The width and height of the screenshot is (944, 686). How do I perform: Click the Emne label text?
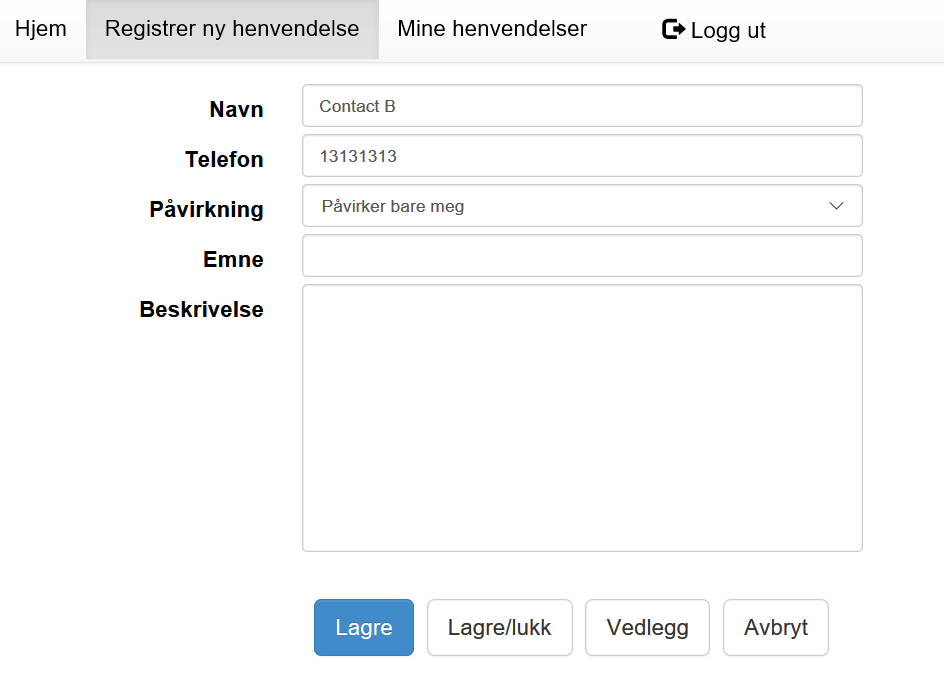tap(233, 260)
